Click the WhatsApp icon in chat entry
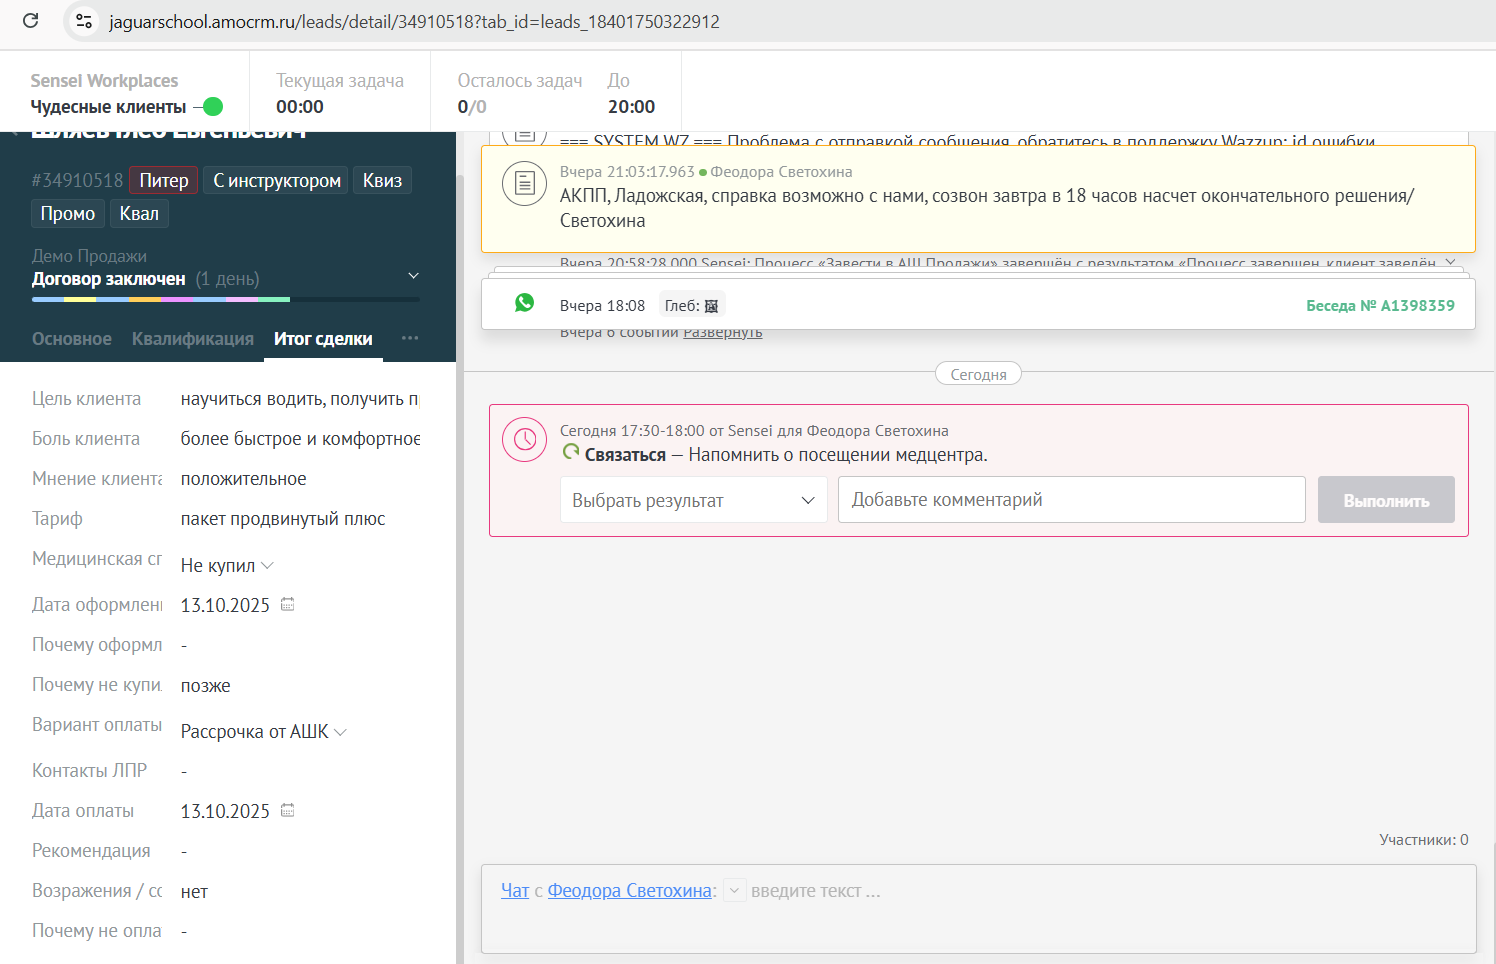Image resolution: width=1496 pixels, height=964 pixels. pos(524,303)
